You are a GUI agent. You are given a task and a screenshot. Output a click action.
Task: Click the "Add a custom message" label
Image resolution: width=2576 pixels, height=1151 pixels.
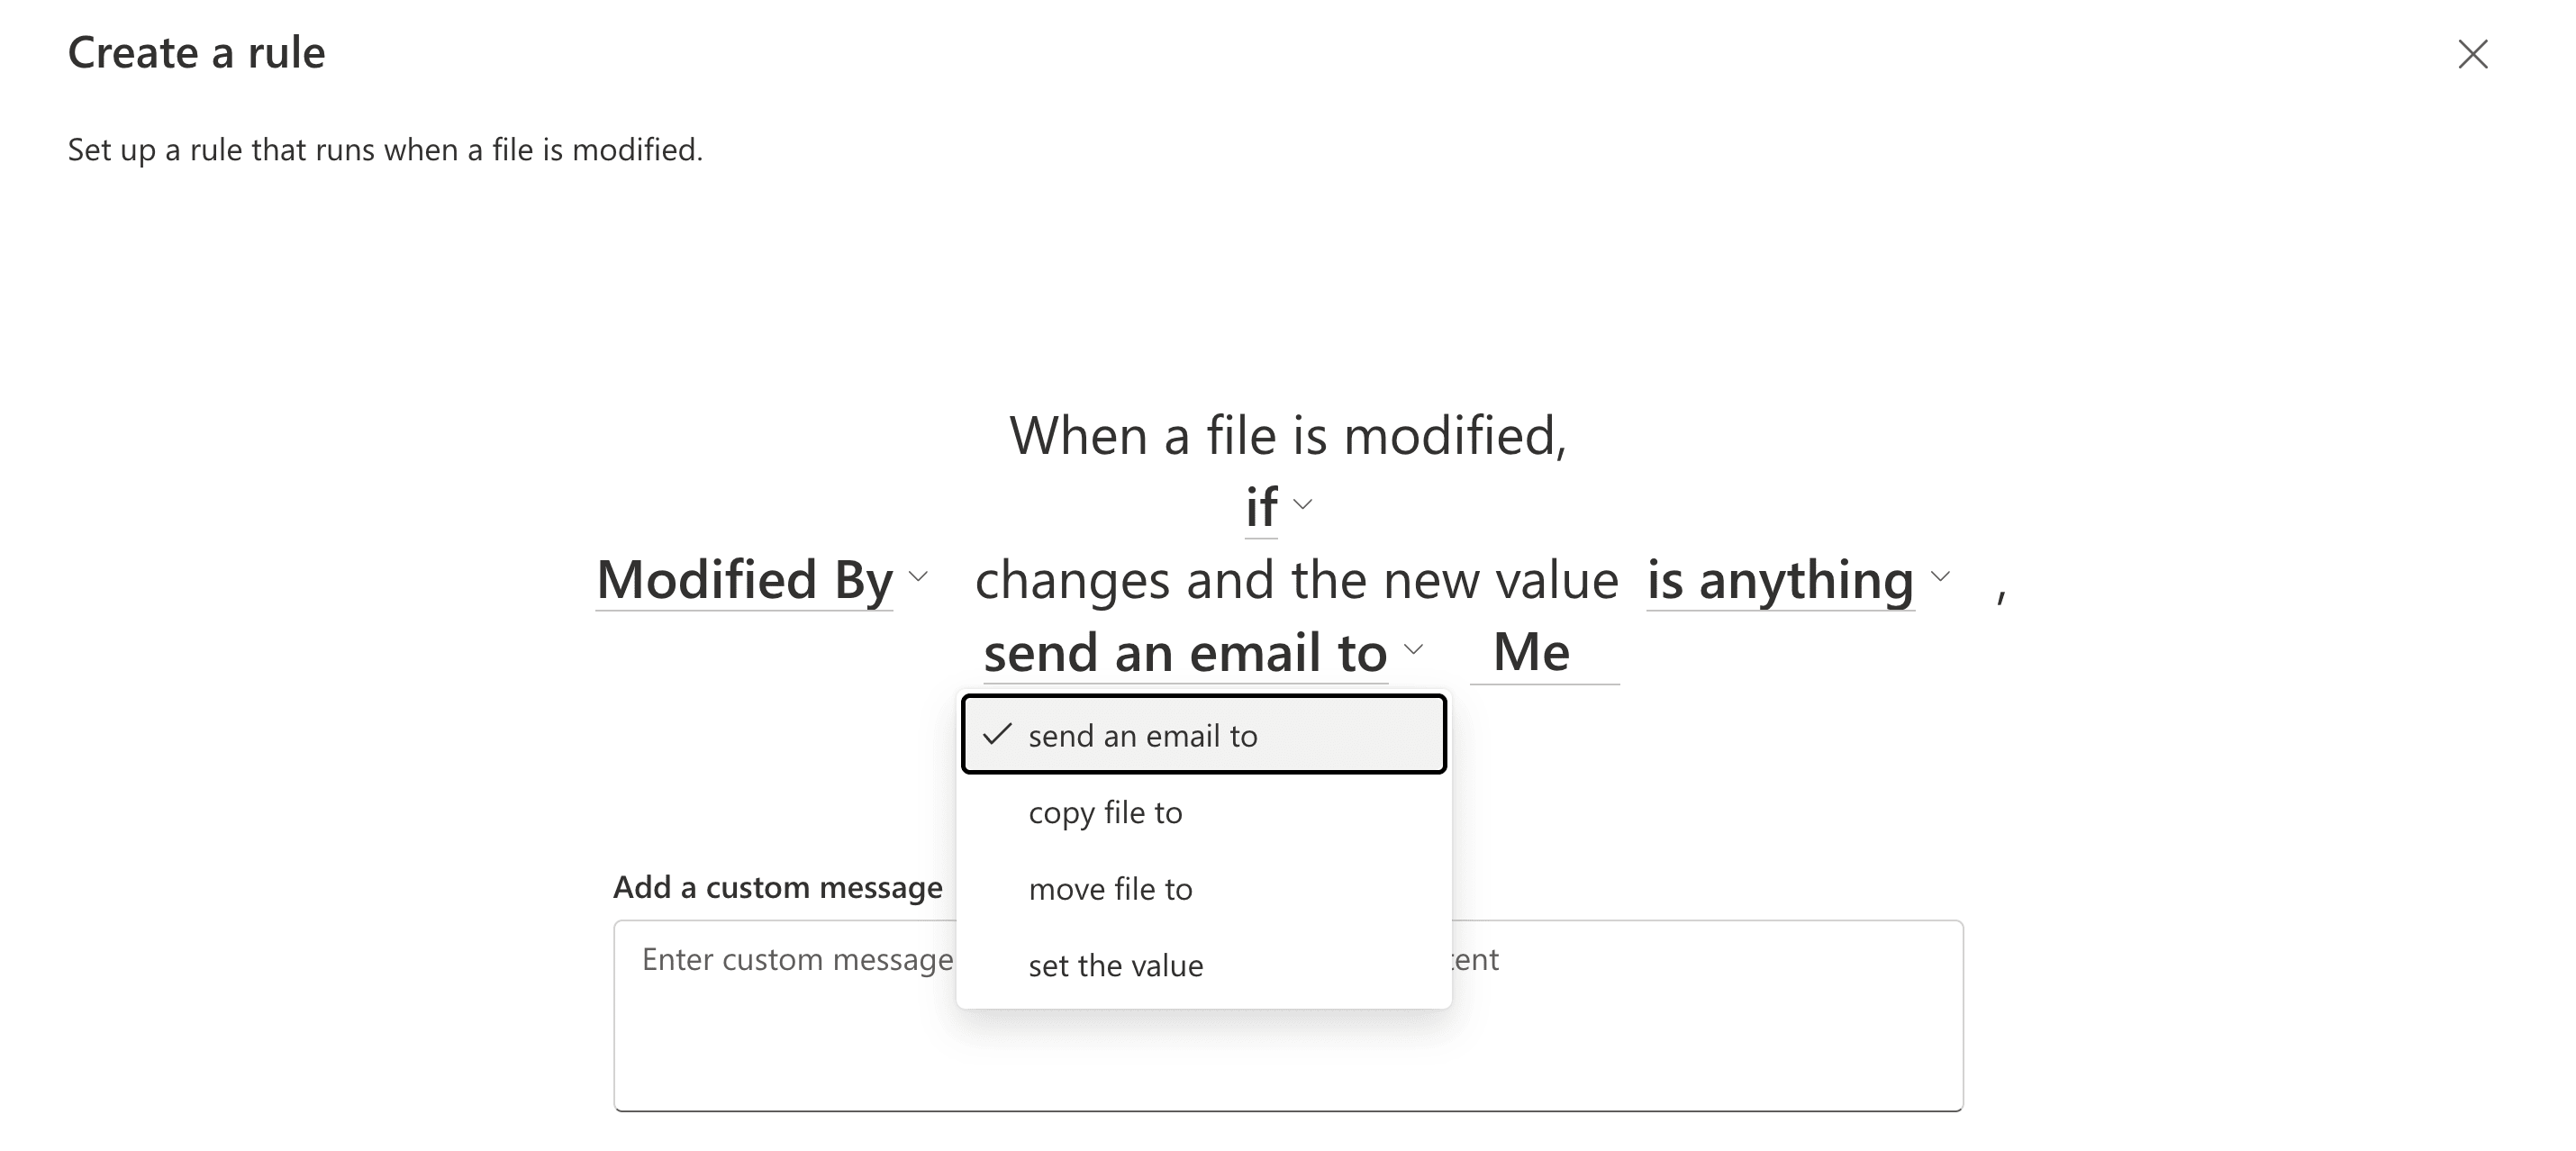[778, 886]
